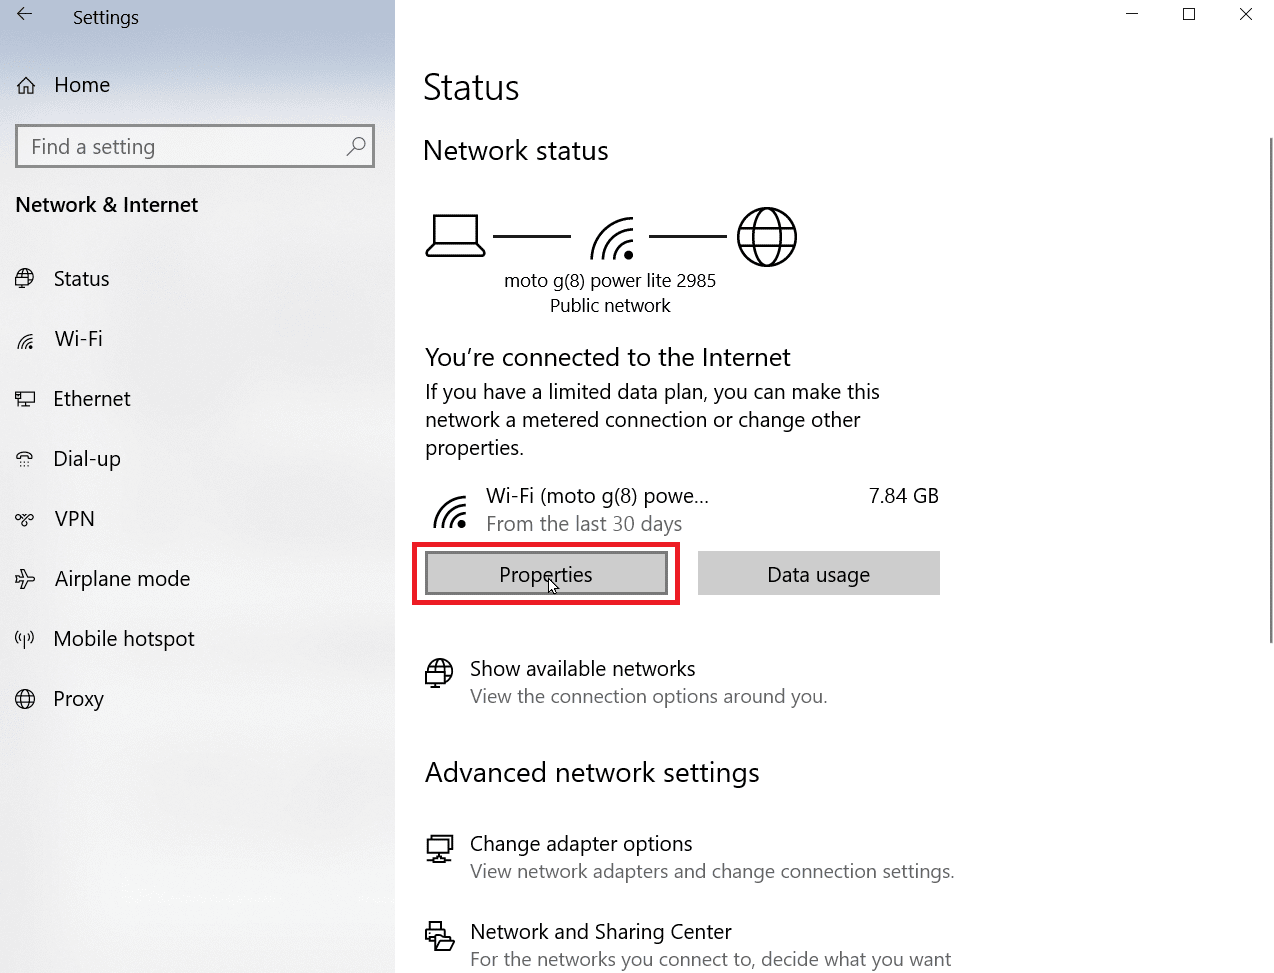Click the globe icon in network diagram
Viewport: 1274px width, 973px height.
click(x=767, y=237)
